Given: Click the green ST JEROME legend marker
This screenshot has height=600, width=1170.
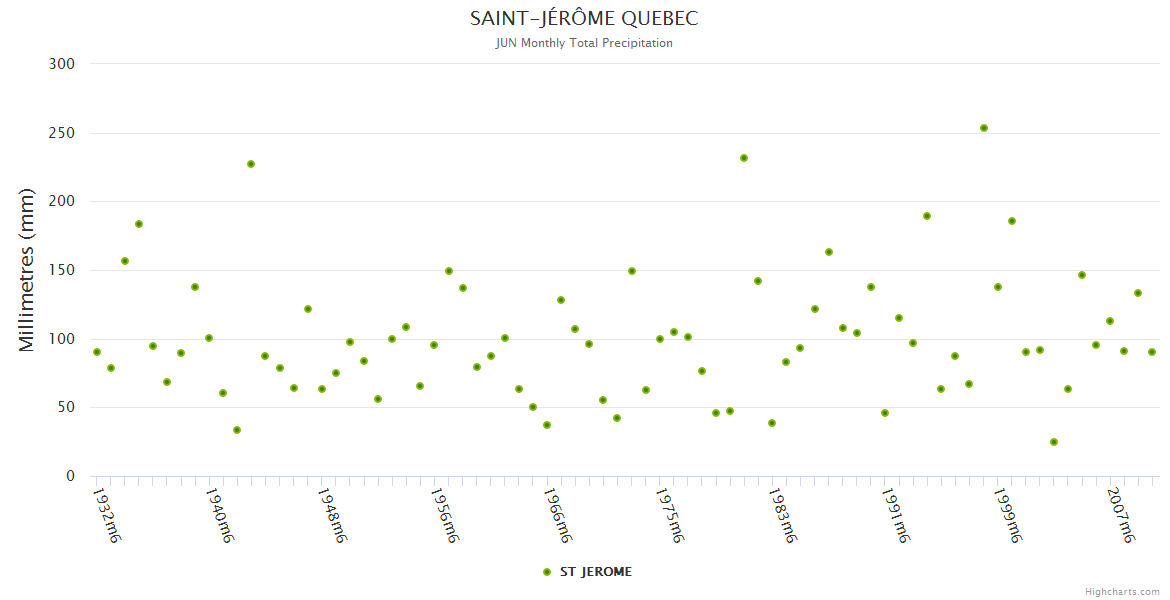Looking at the screenshot, I should [547, 572].
